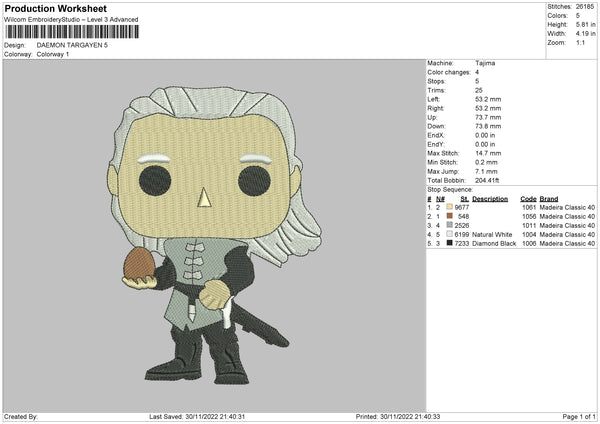Viewport: 600px width, 424px height.
Task: Click the Stitches value 26185
Action: click(x=585, y=7)
